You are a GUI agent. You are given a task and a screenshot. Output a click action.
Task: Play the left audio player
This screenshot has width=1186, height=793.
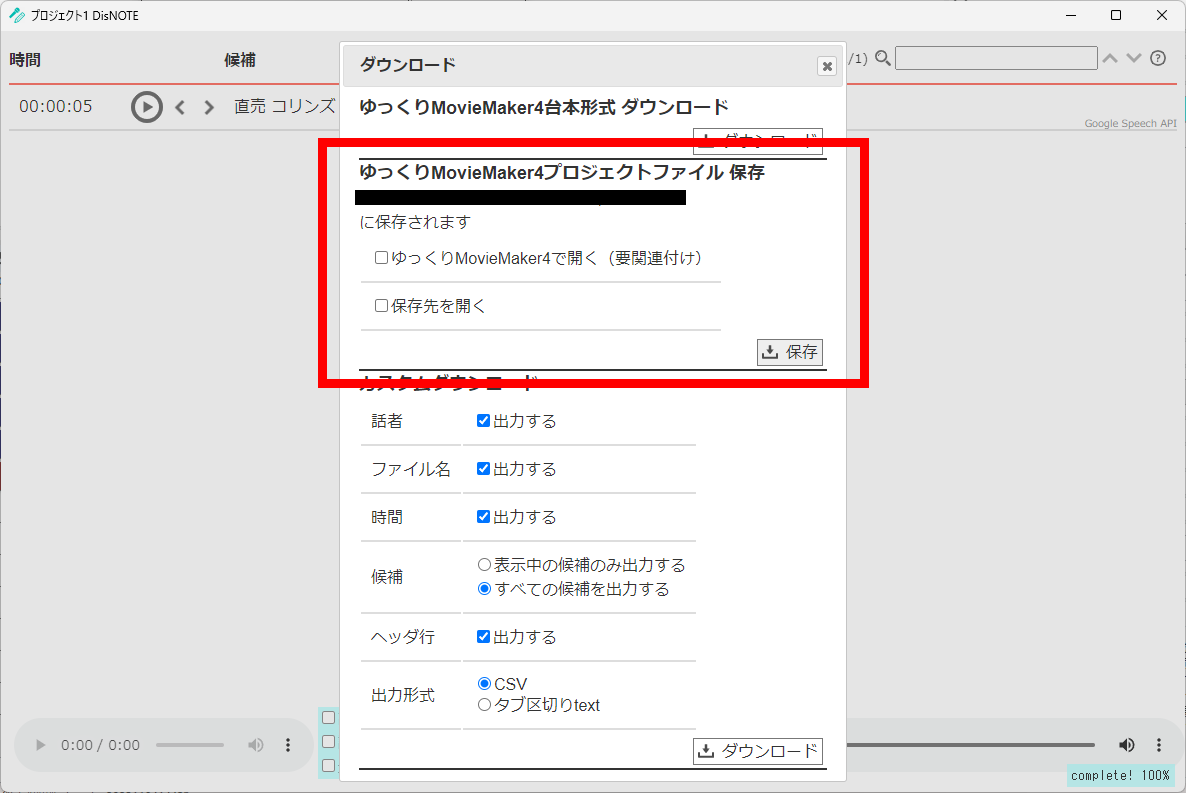(x=40, y=745)
